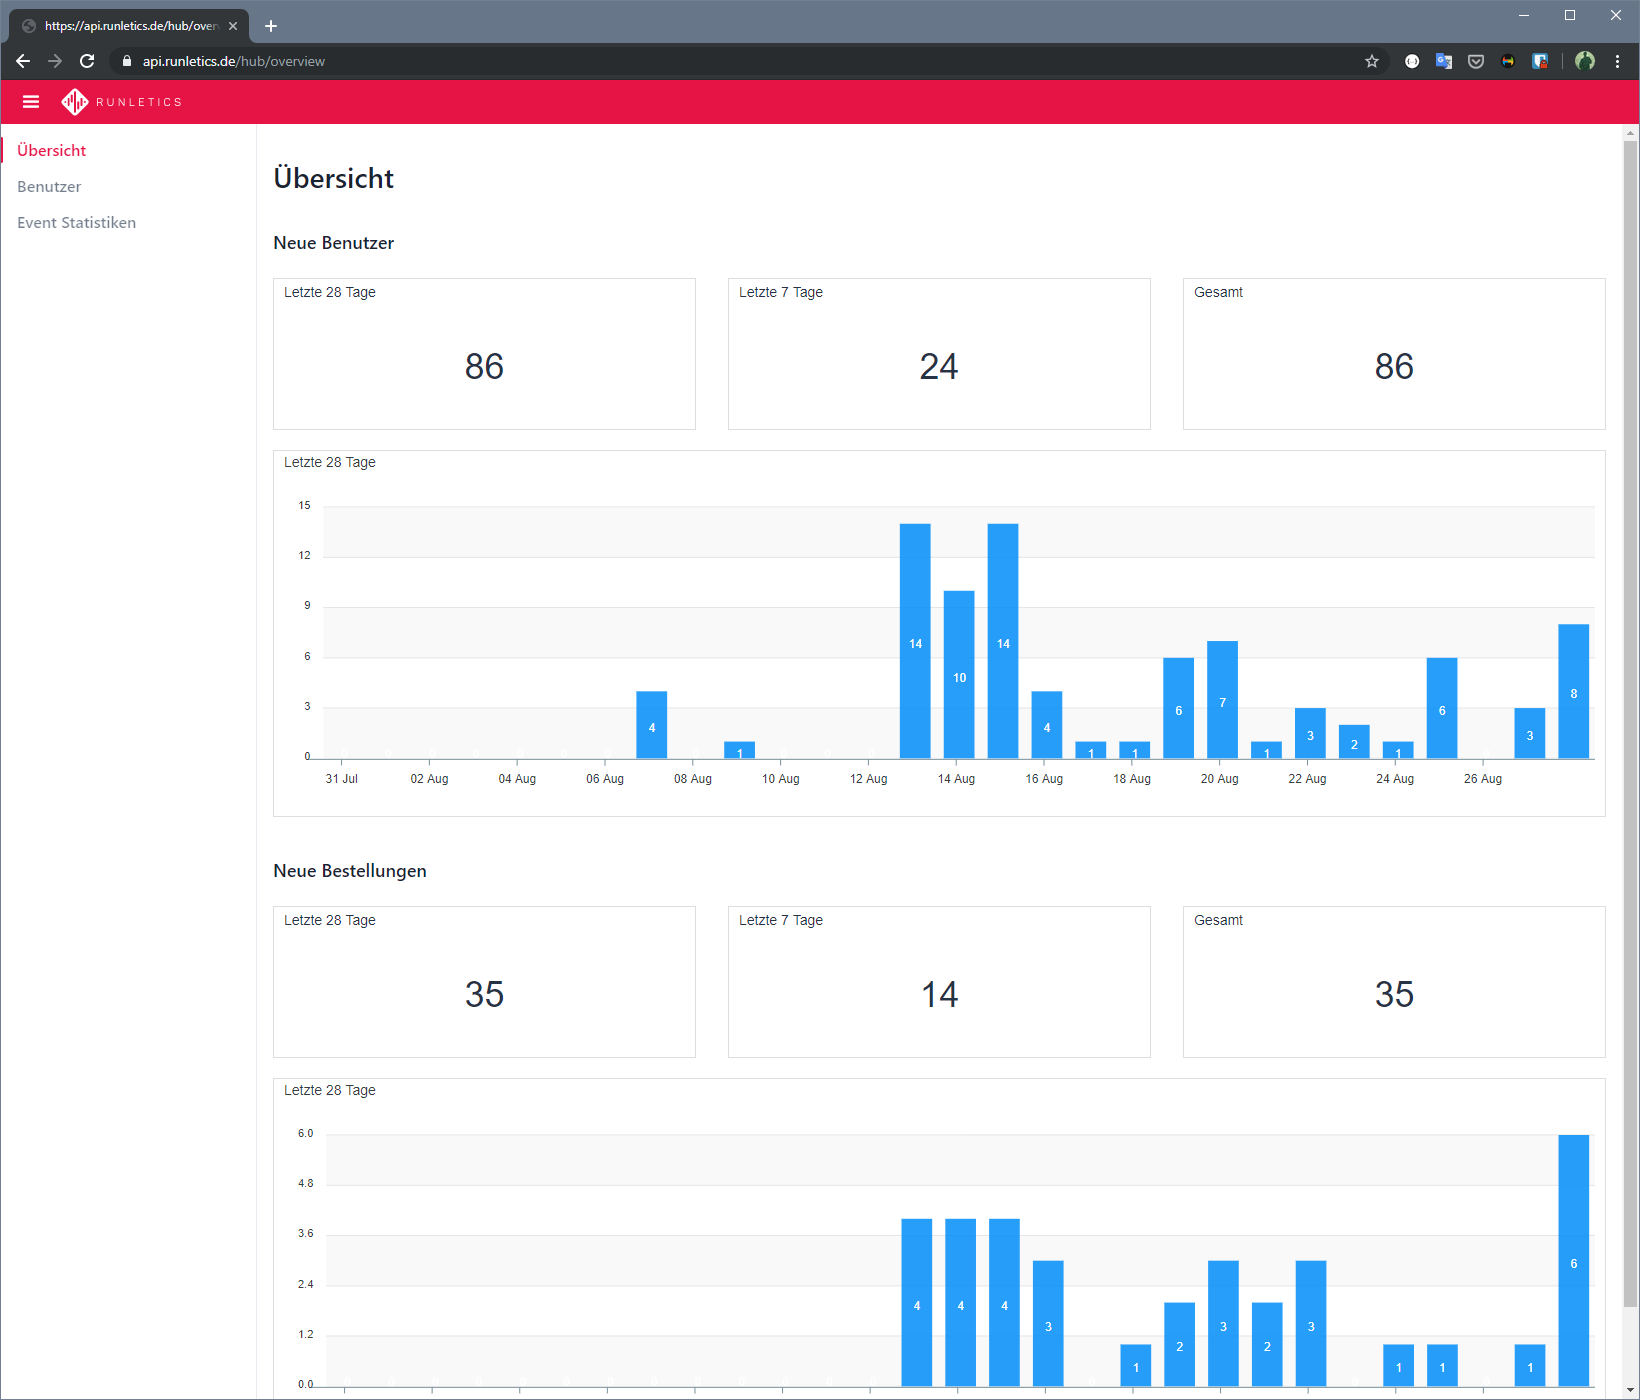This screenshot has height=1400, width=1640.
Task: Click the user chart bar labeled 8
Action: pyautogui.click(x=1574, y=691)
